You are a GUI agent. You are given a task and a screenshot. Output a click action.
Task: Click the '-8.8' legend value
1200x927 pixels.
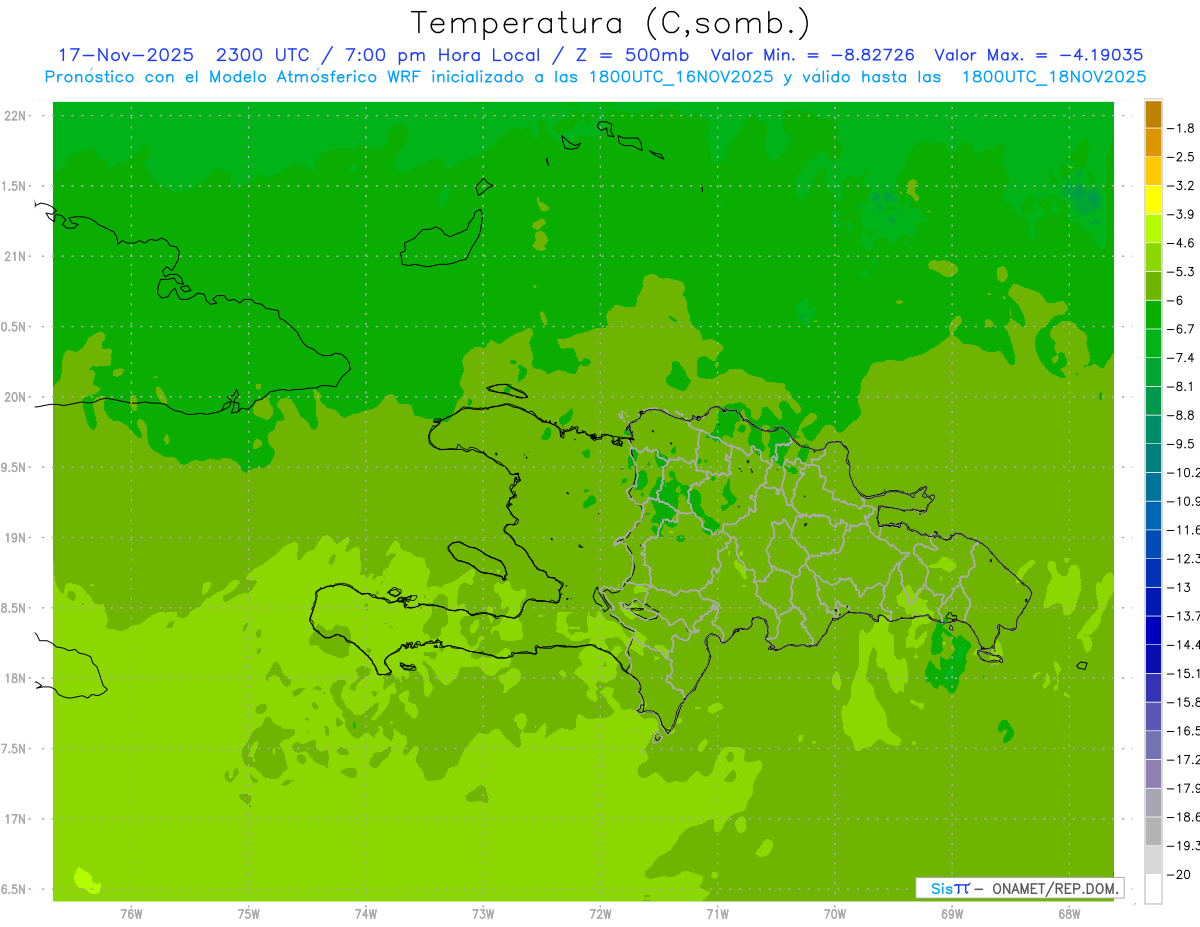coord(1182,415)
